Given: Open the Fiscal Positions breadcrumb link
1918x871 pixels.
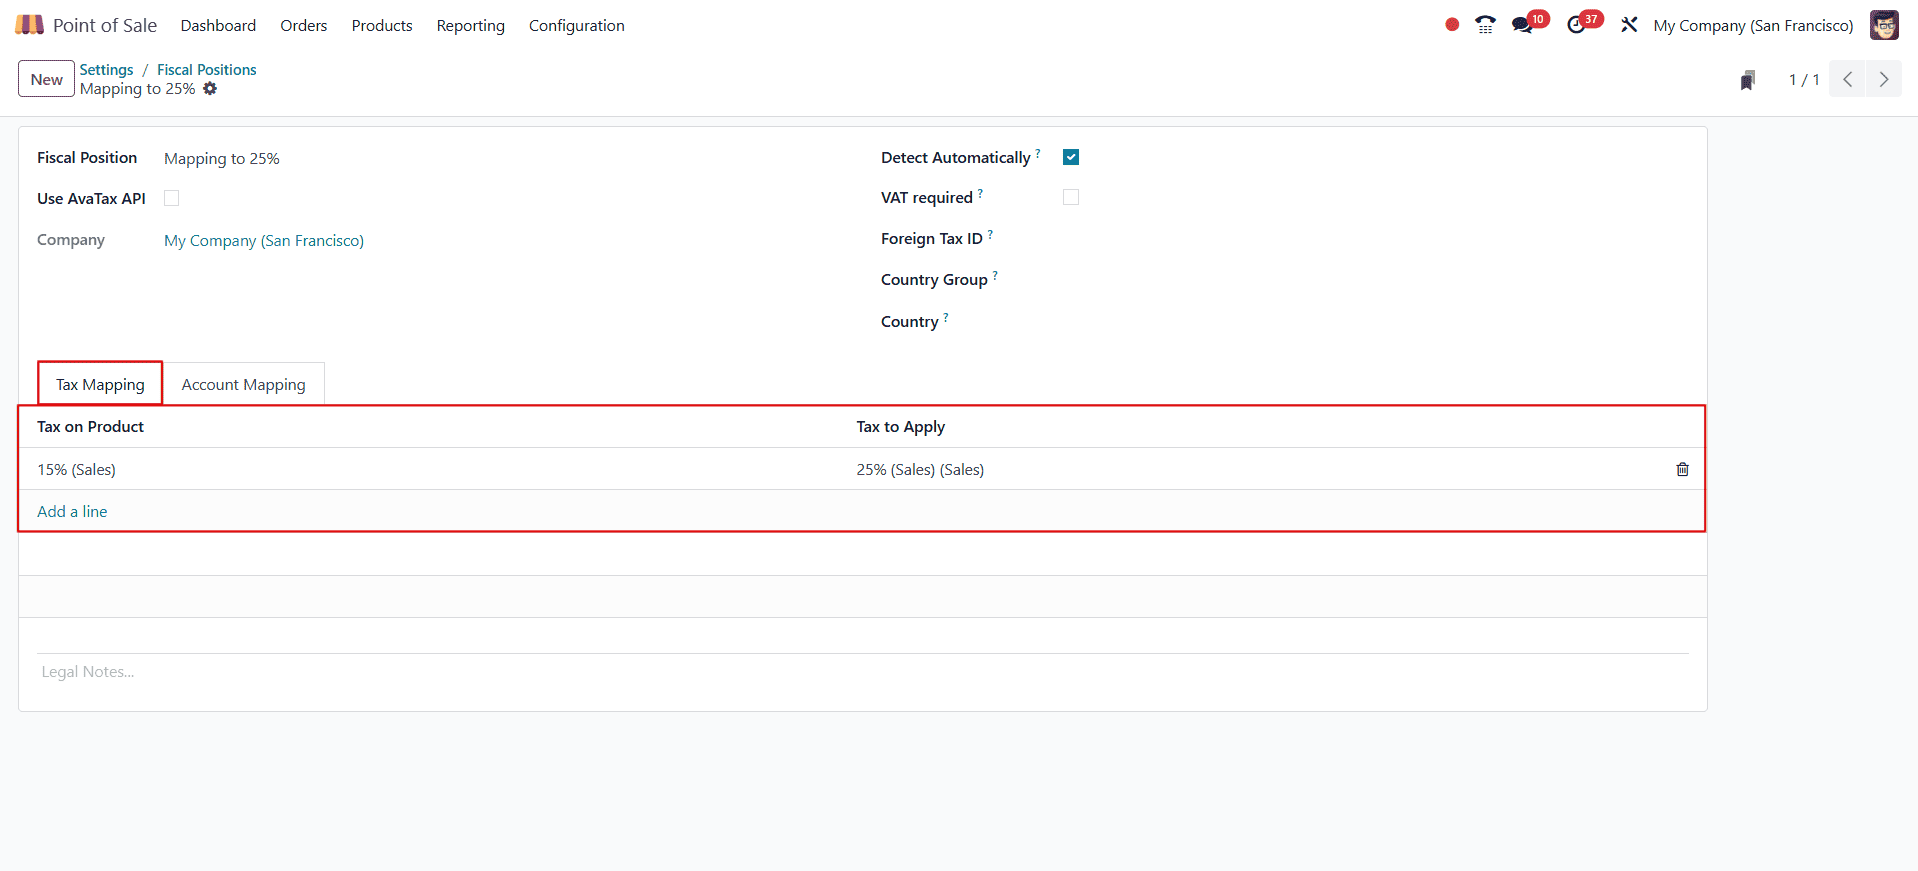Looking at the screenshot, I should click(207, 70).
